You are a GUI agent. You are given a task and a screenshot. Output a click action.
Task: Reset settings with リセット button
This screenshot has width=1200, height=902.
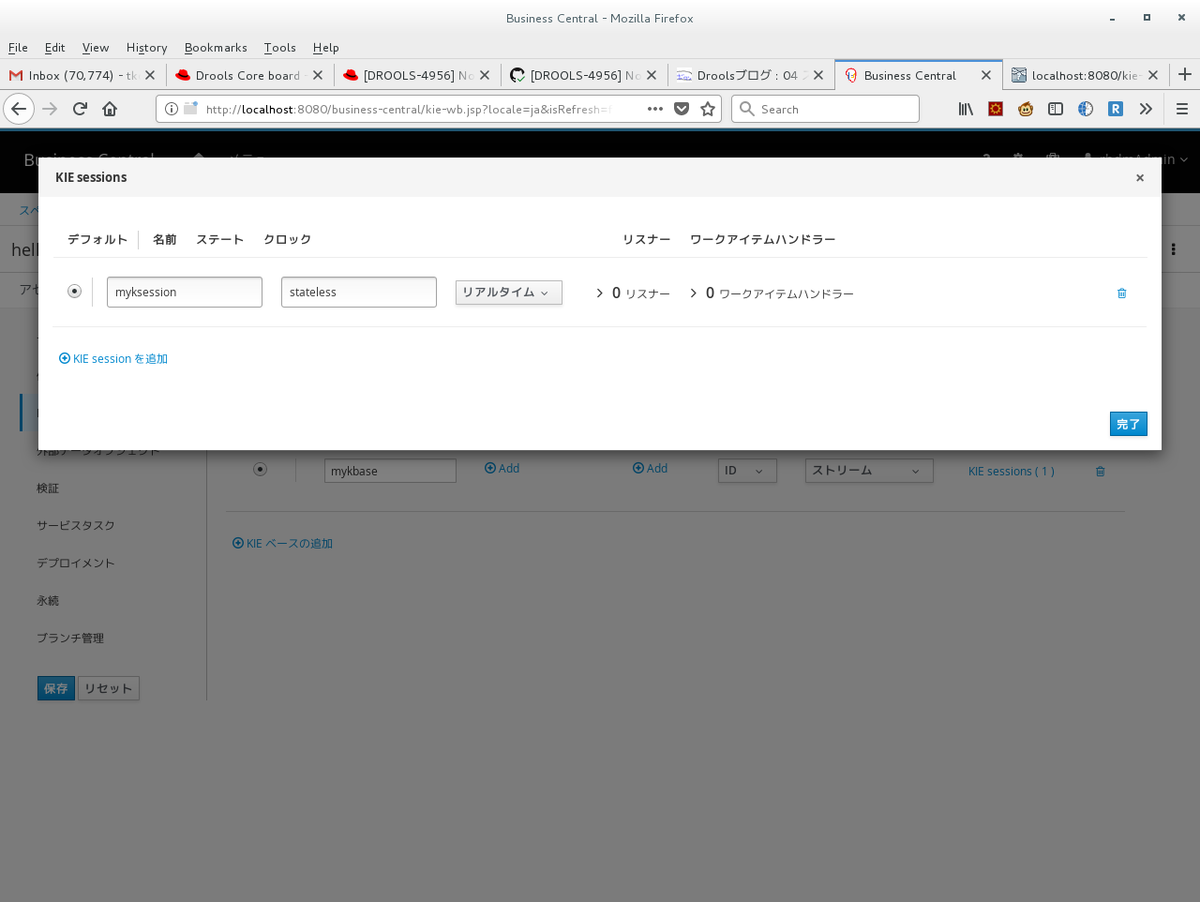pyautogui.click(x=109, y=688)
